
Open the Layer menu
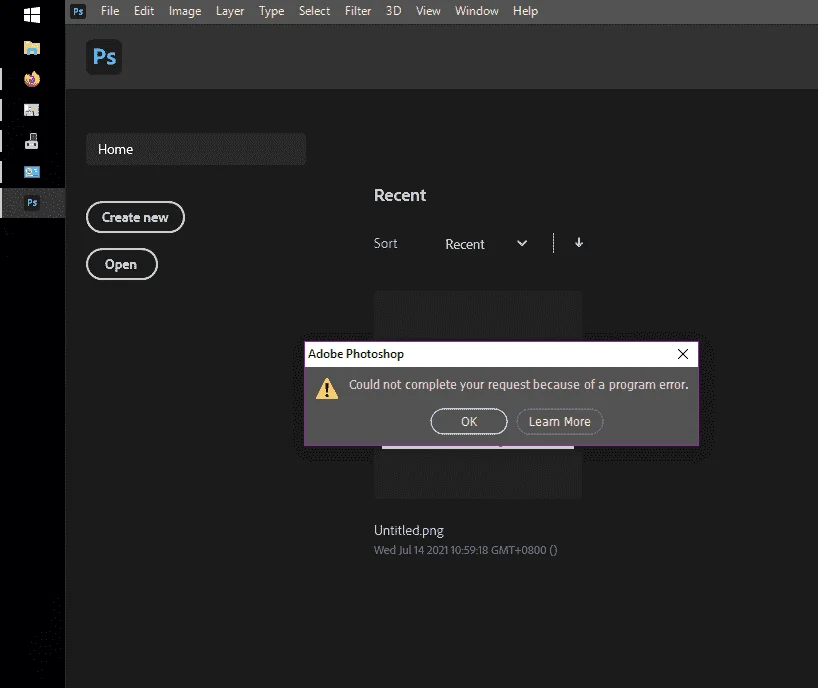point(230,11)
